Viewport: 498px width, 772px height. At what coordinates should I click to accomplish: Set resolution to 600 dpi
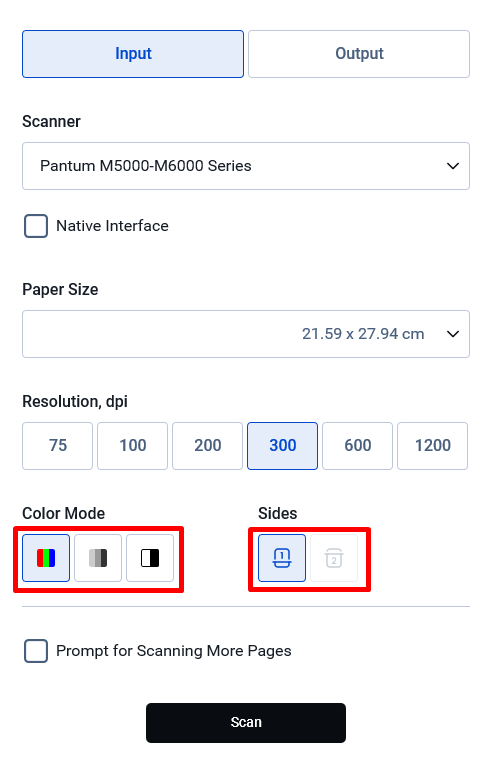coord(358,446)
